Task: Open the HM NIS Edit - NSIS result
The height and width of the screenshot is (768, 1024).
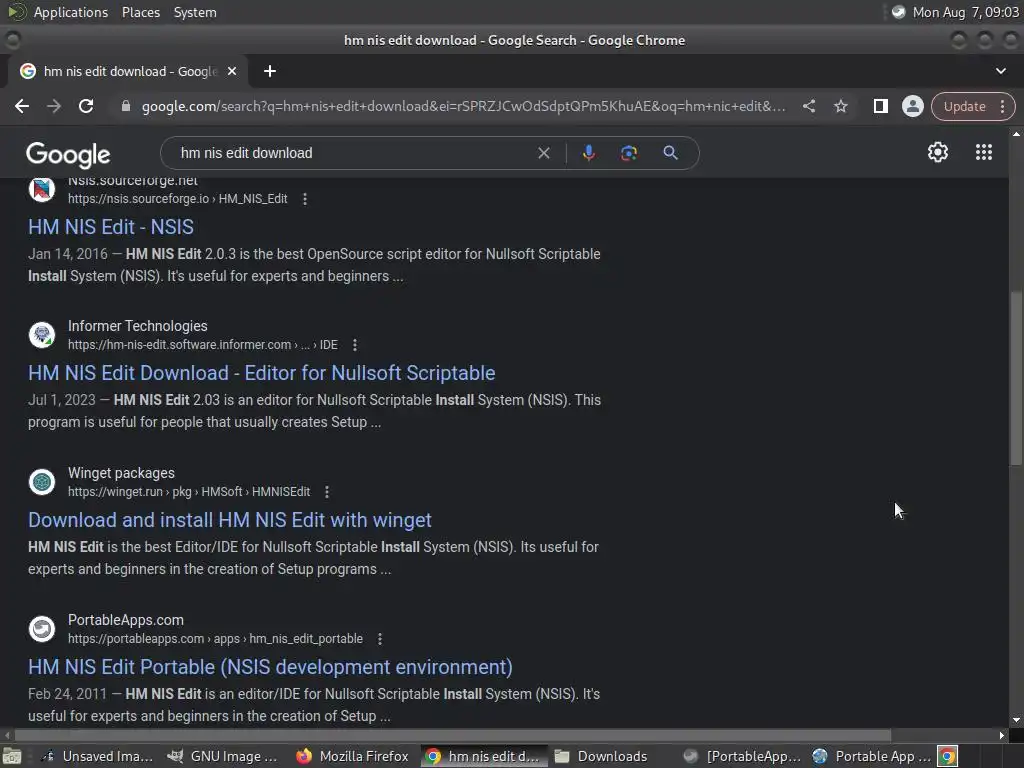Action: (111, 227)
